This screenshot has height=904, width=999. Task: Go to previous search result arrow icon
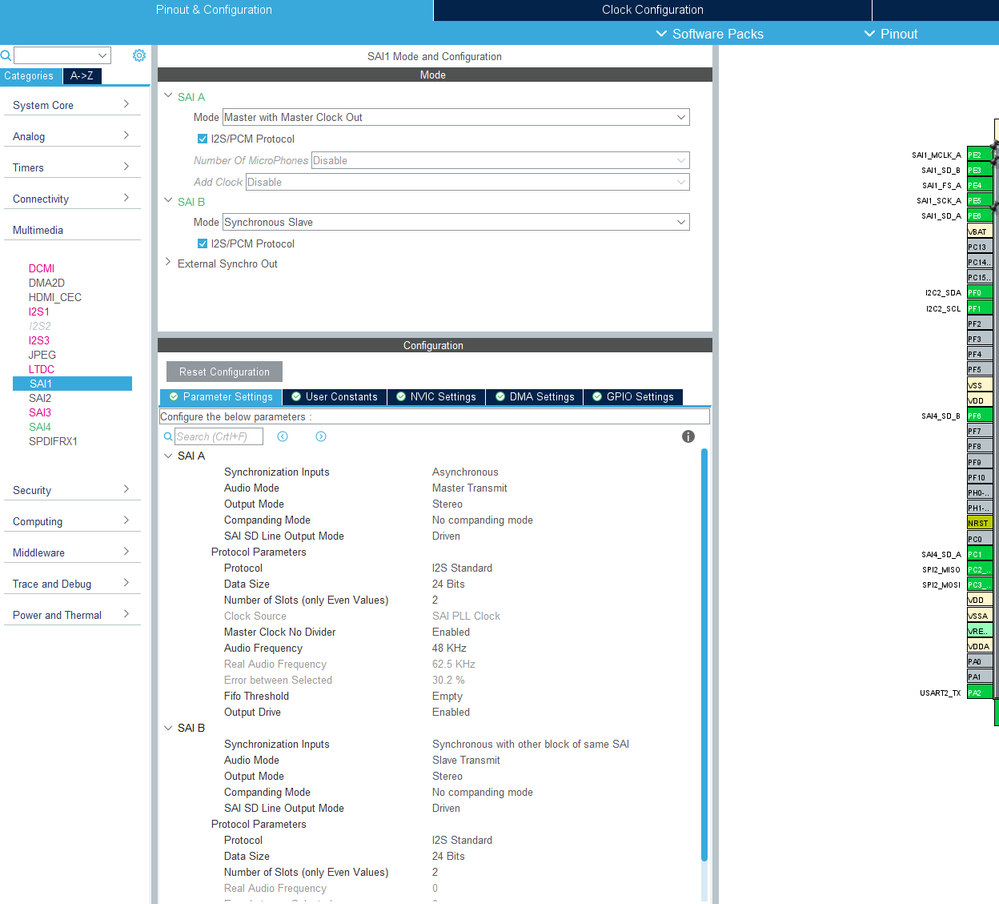pyautogui.click(x=283, y=436)
